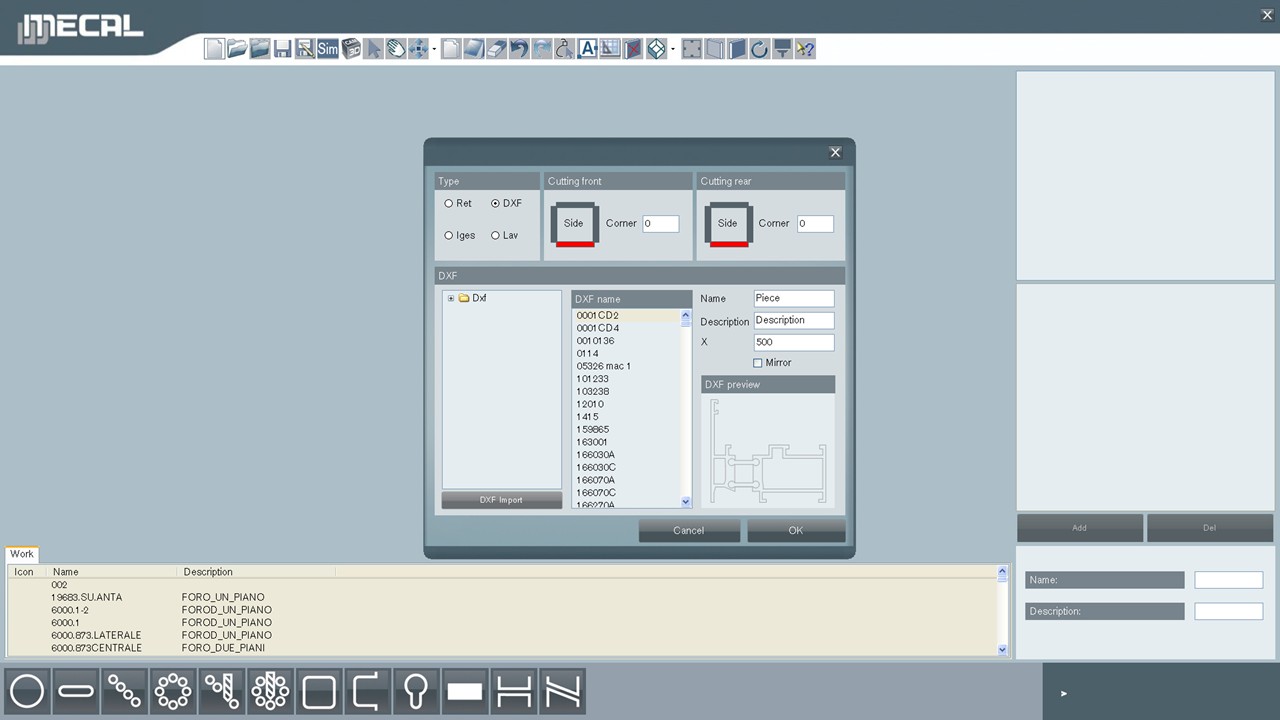The width and height of the screenshot is (1280, 720).
Task: Switch to the Work tab
Action: pos(22,554)
